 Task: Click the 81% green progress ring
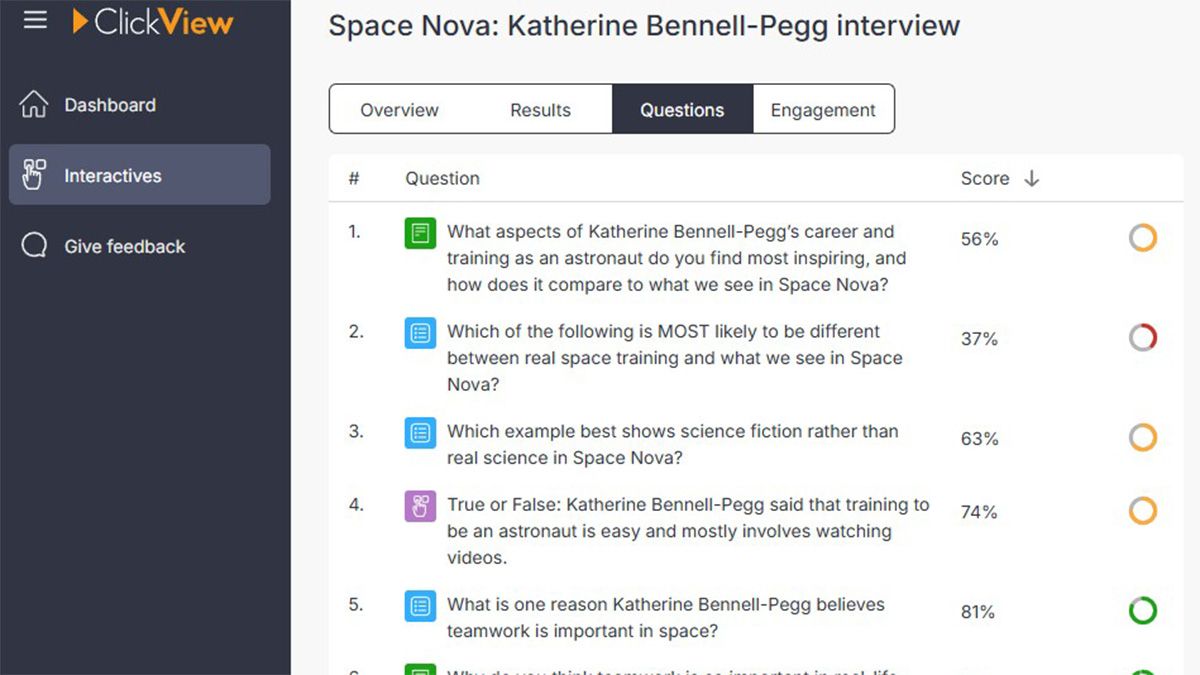(1142, 611)
